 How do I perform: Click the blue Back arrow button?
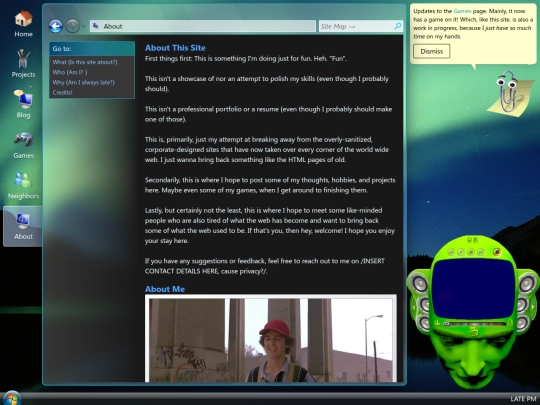(55, 26)
